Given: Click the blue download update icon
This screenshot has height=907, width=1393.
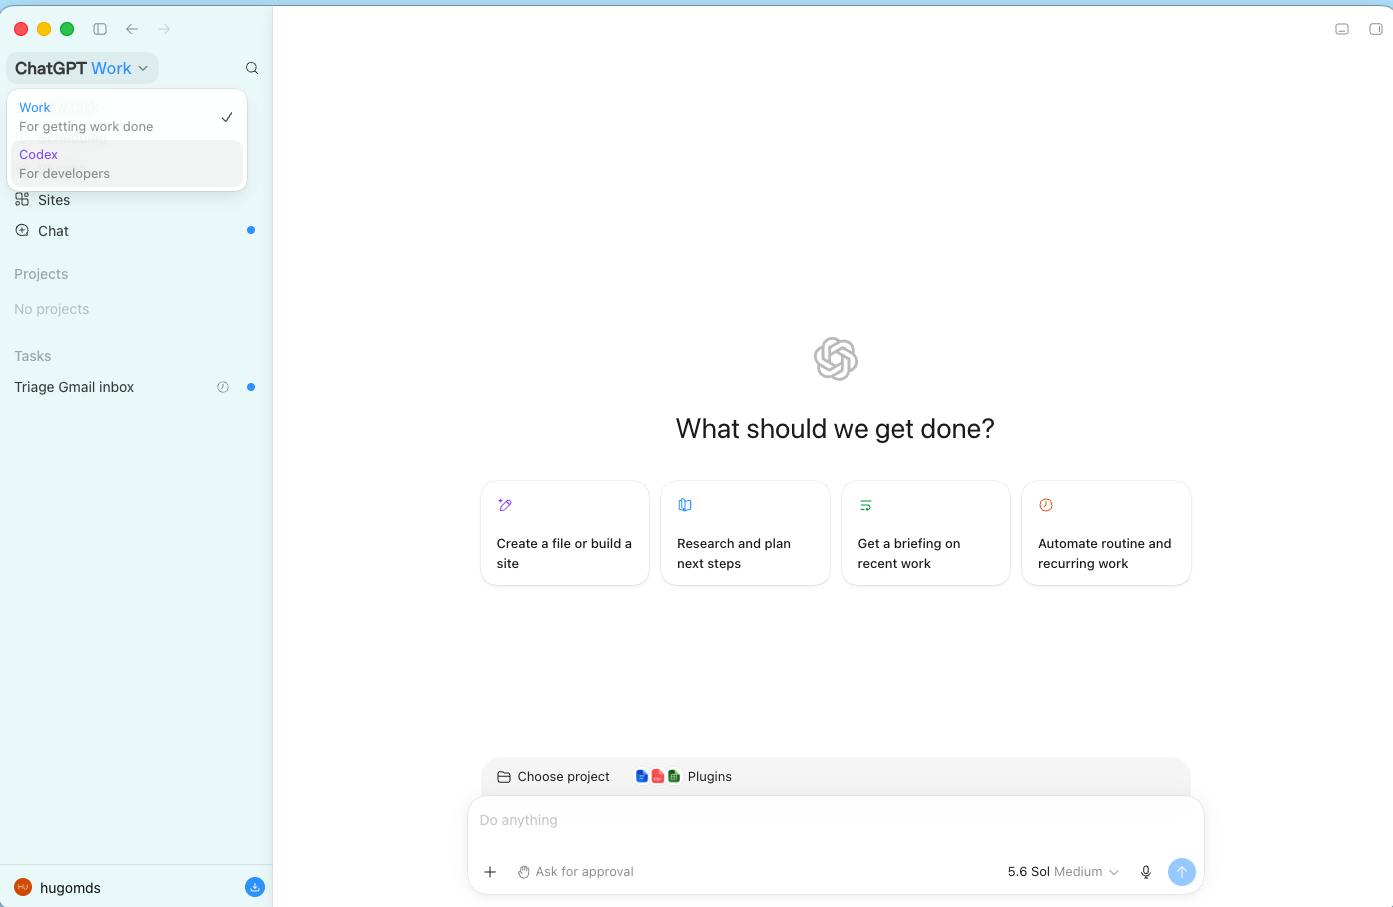Looking at the screenshot, I should pyautogui.click(x=255, y=887).
